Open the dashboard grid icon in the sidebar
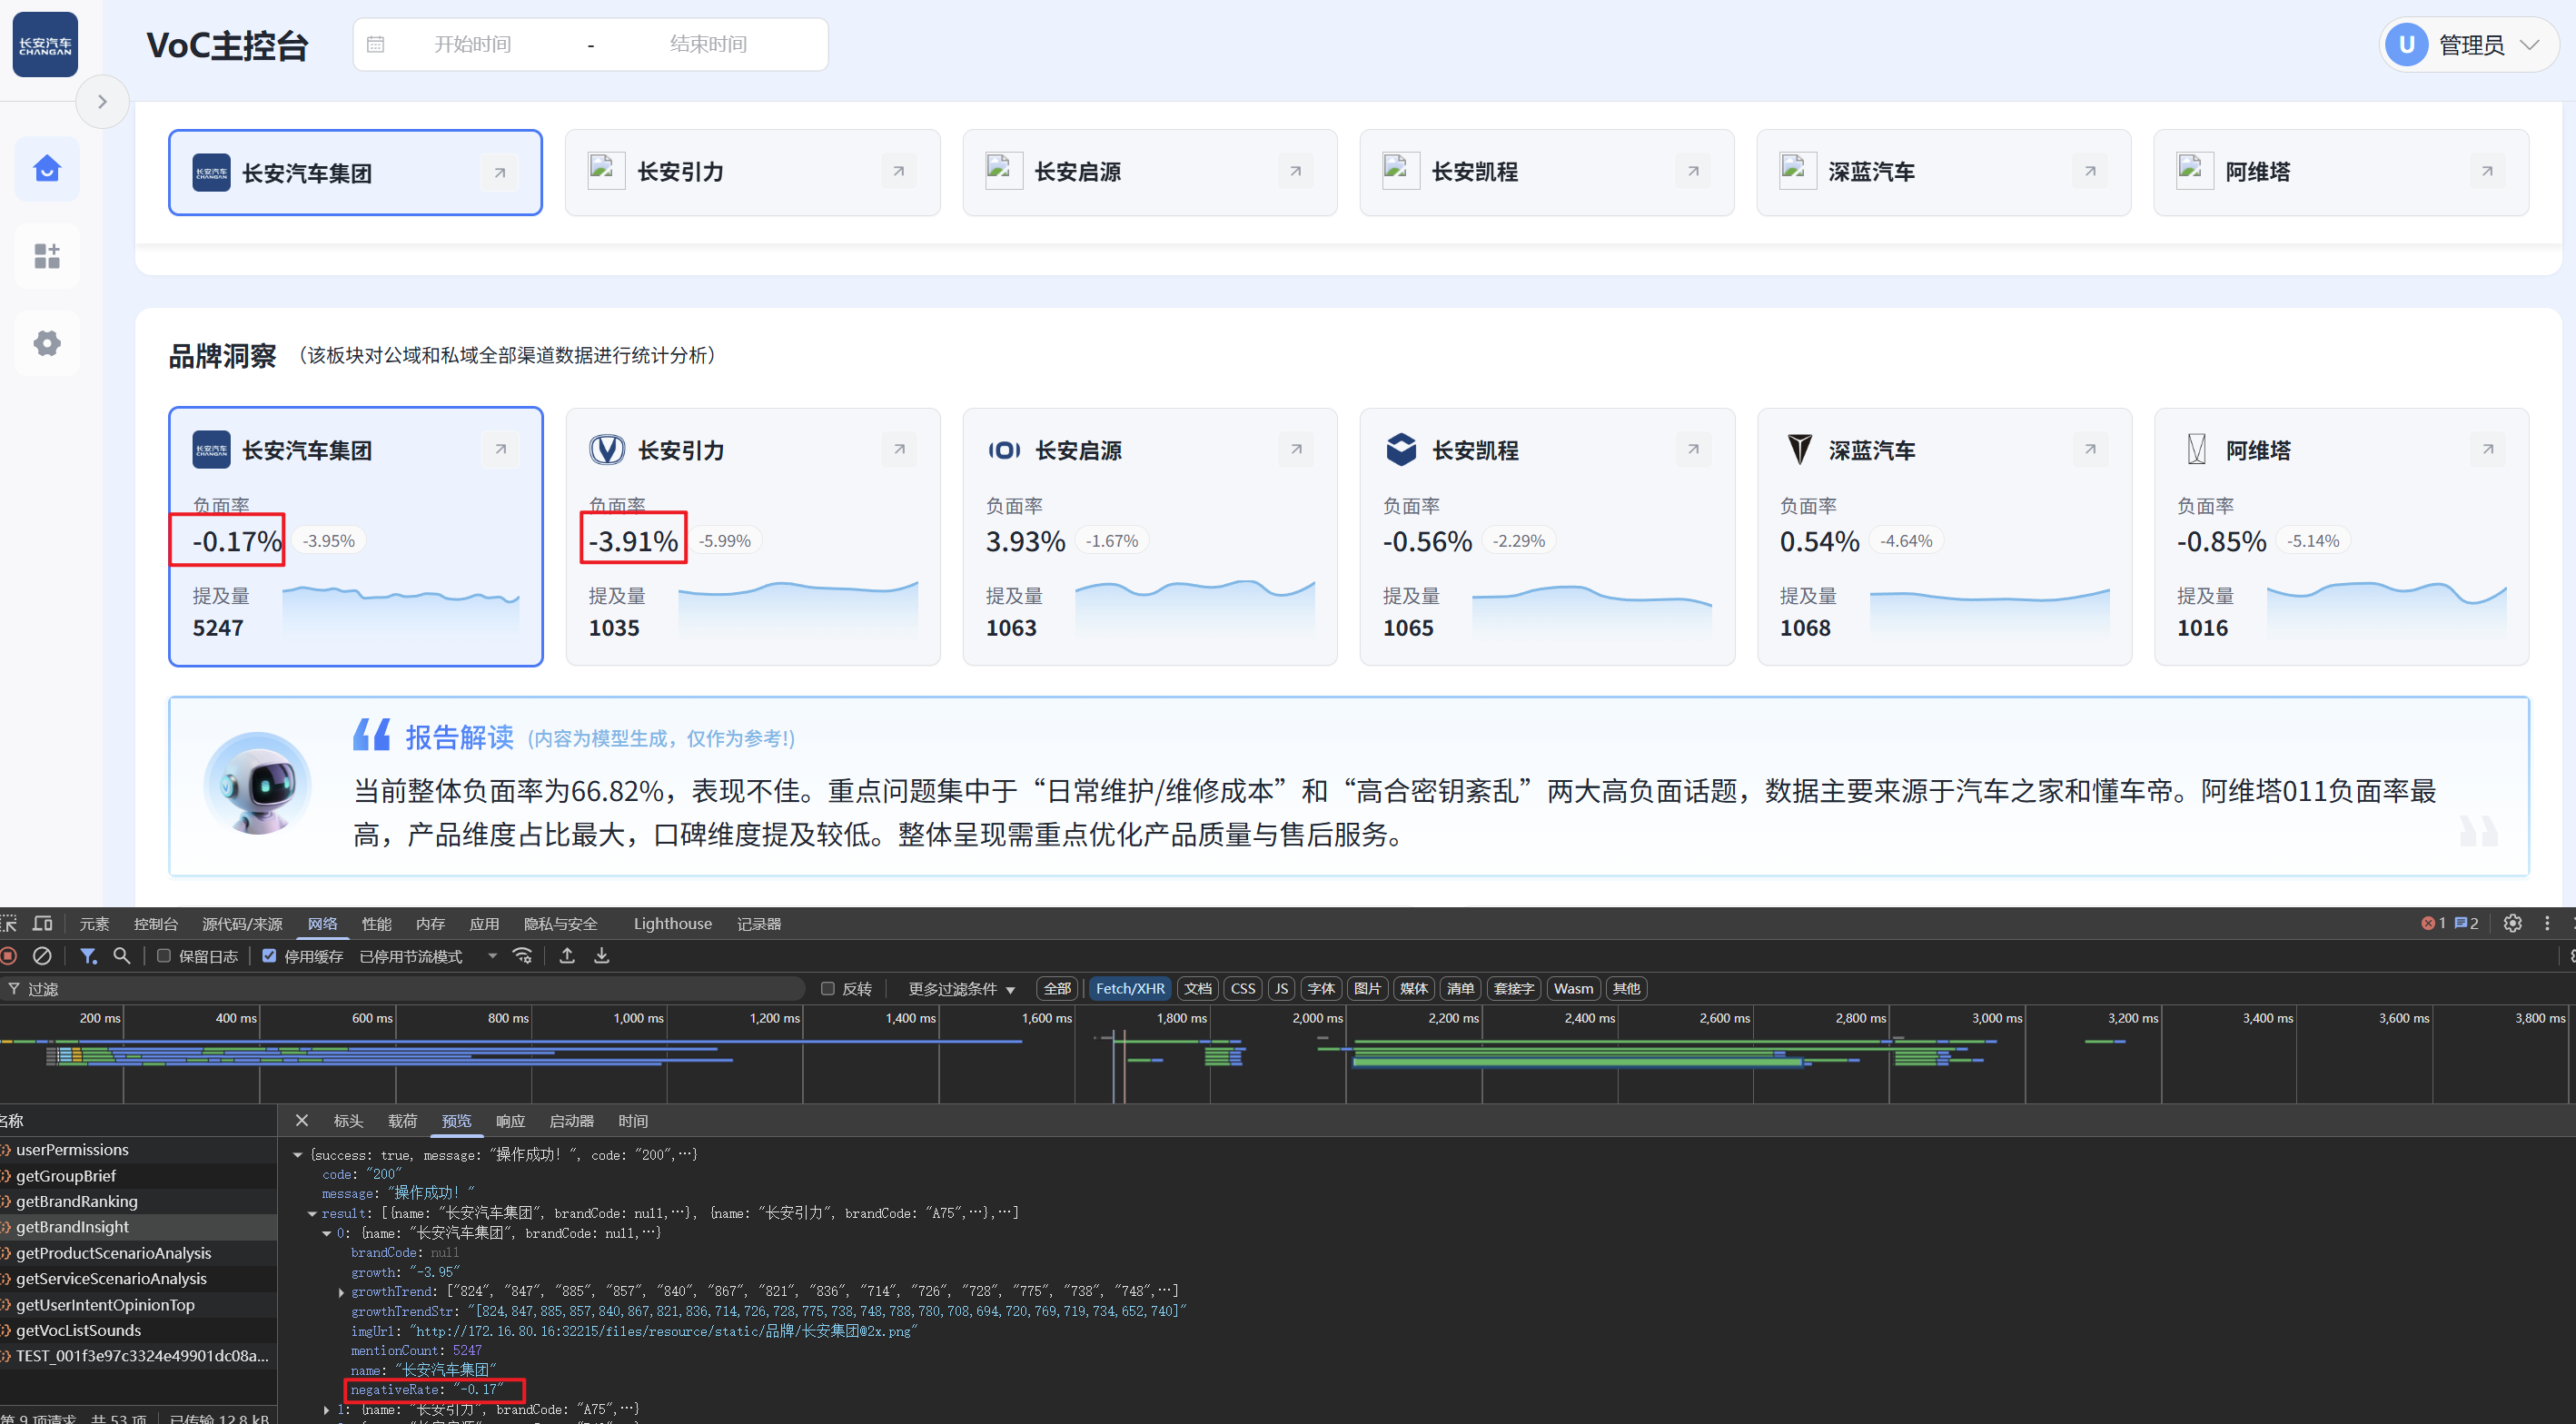The image size is (2576, 1424). click(x=47, y=256)
